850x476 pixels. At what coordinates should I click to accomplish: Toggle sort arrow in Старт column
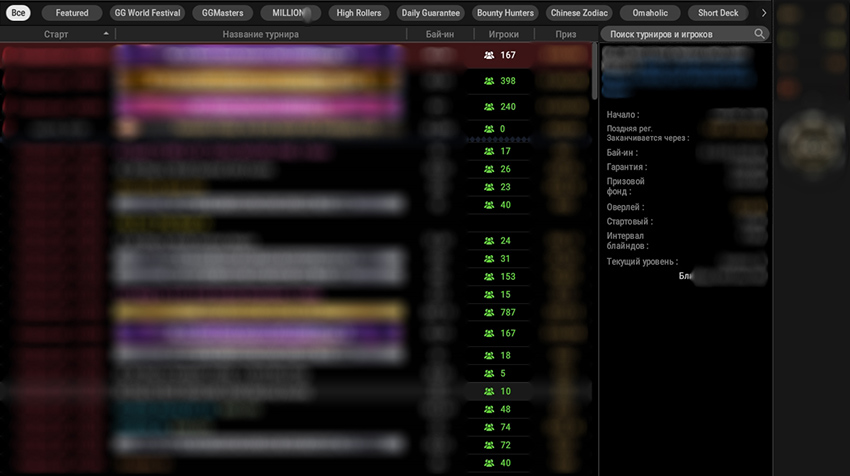(x=106, y=34)
